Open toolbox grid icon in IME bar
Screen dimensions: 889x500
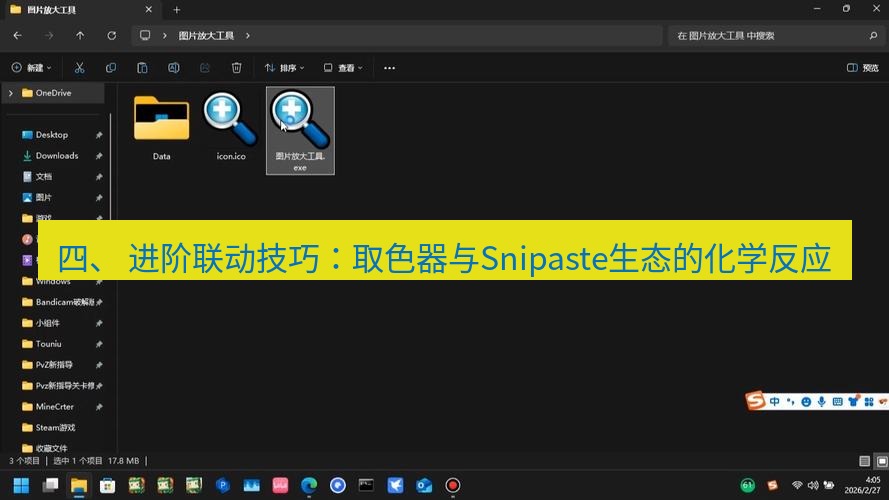(x=869, y=402)
